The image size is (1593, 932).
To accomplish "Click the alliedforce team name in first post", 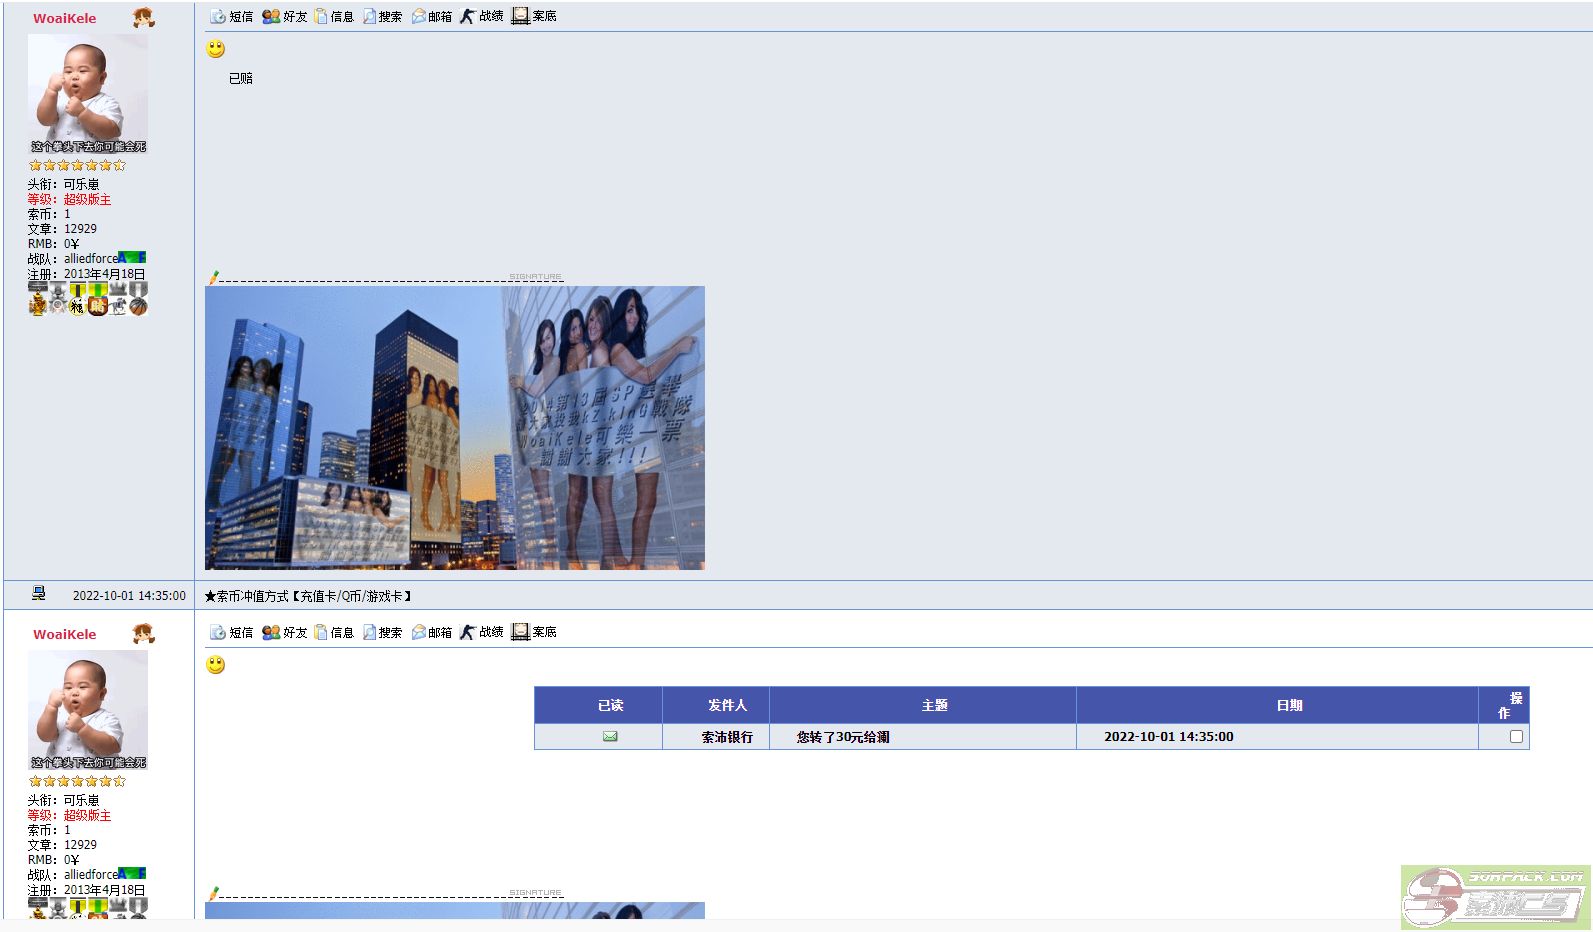I will coord(91,259).
